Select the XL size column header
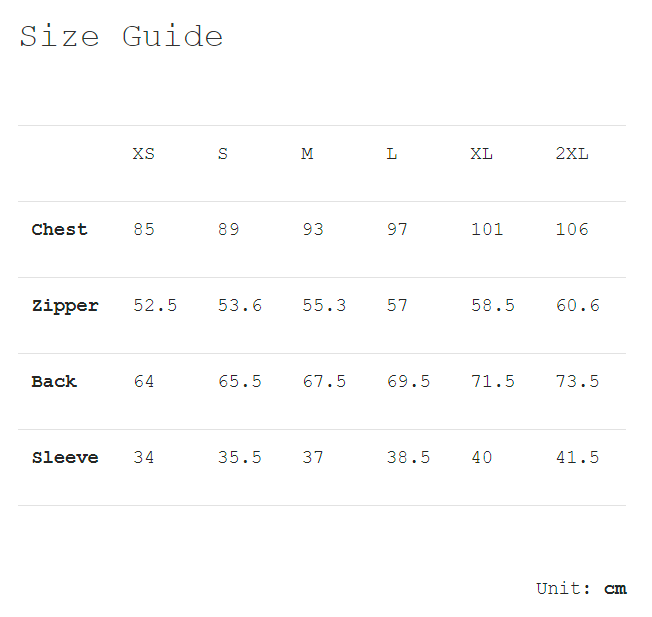652x617 pixels. (x=482, y=154)
